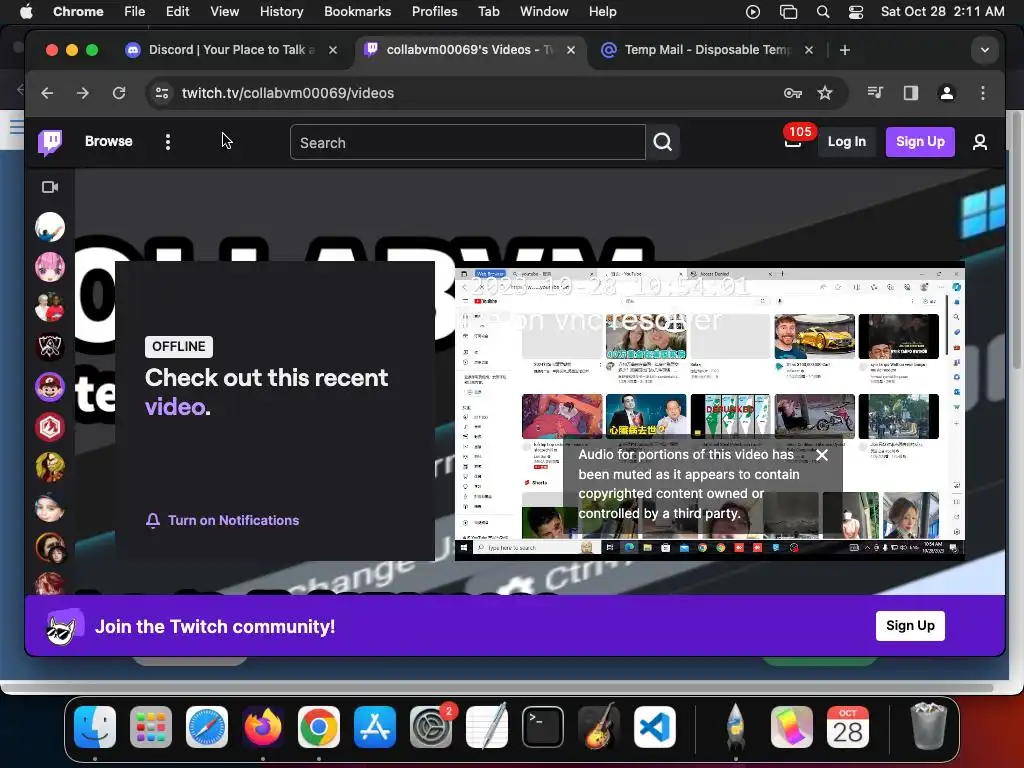The image size is (1024, 768).
Task: Click the purple Sign Up header button
Action: tap(920, 142)
